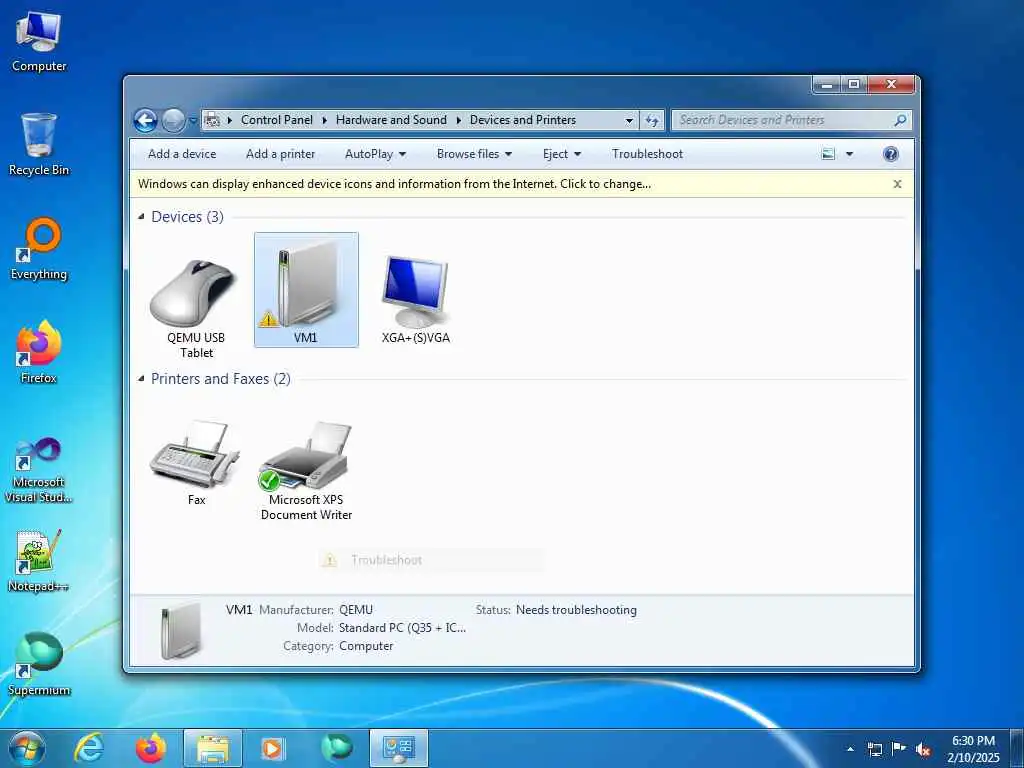Open the AutoPlay dropdown
This screenshot has height=768, width=1024.
tap(376, 154)
